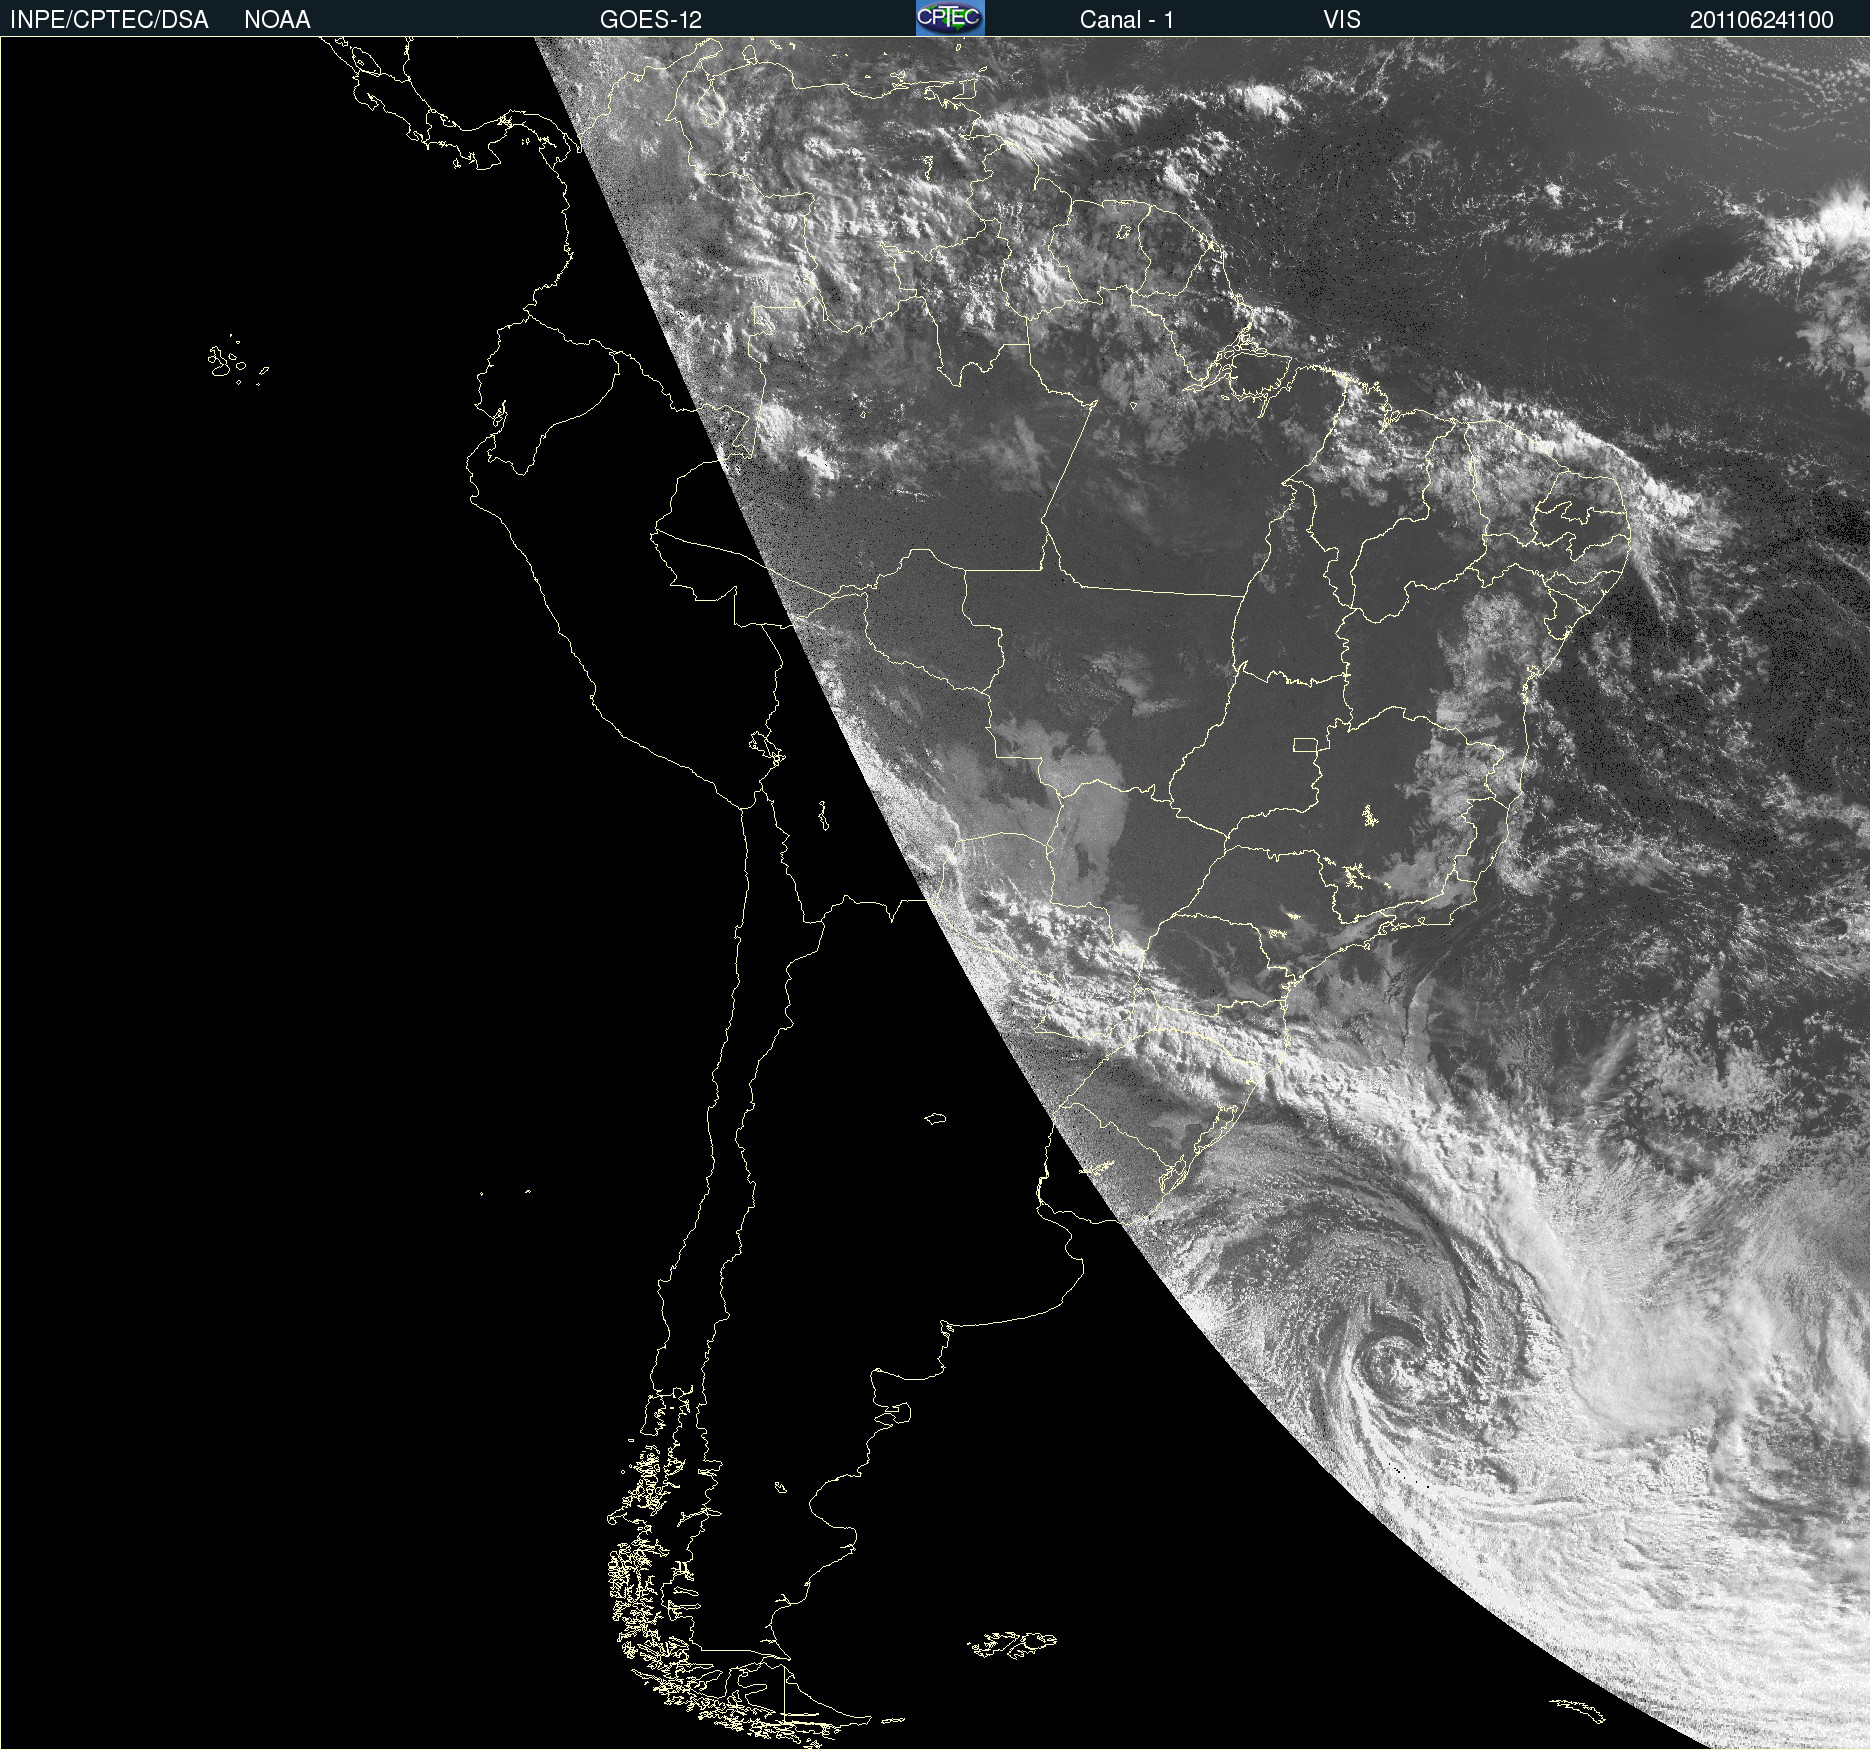Click the timestamp 201106241100
The width and height of the screenshot is (1870, 1750).
pos(1762,20)
